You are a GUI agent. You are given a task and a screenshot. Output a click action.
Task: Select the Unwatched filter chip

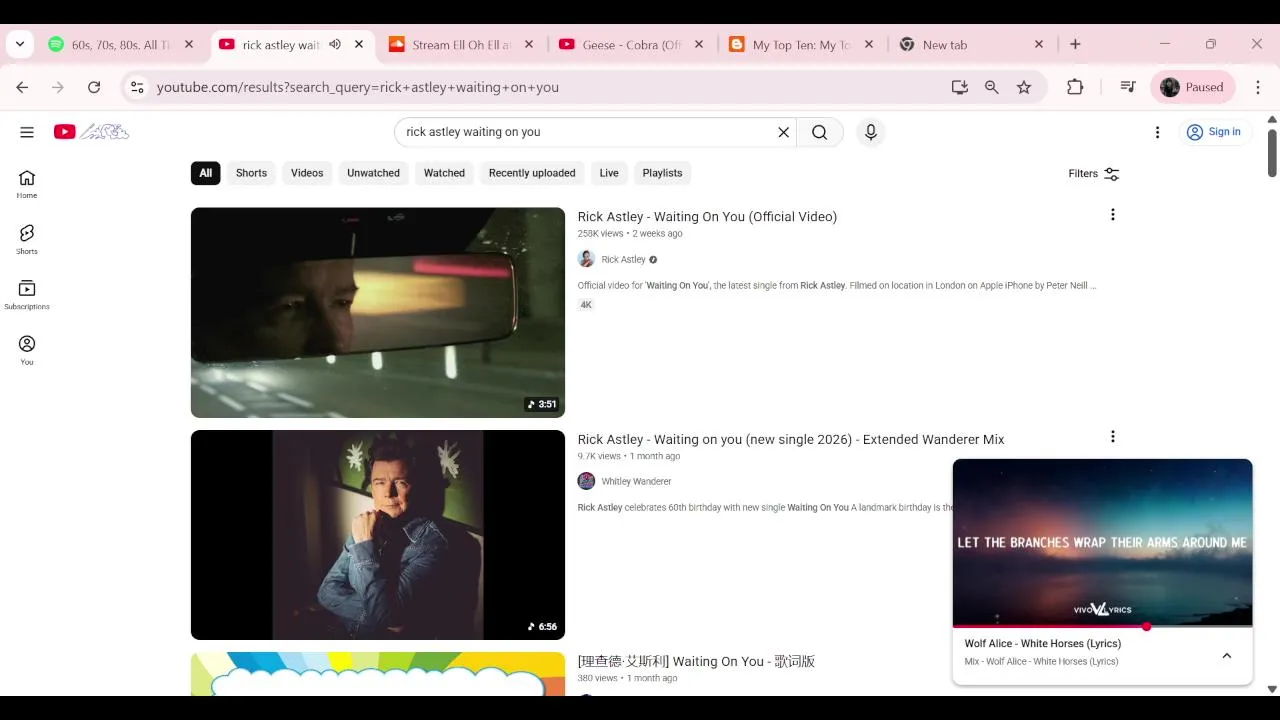click(x=373, y=173)
